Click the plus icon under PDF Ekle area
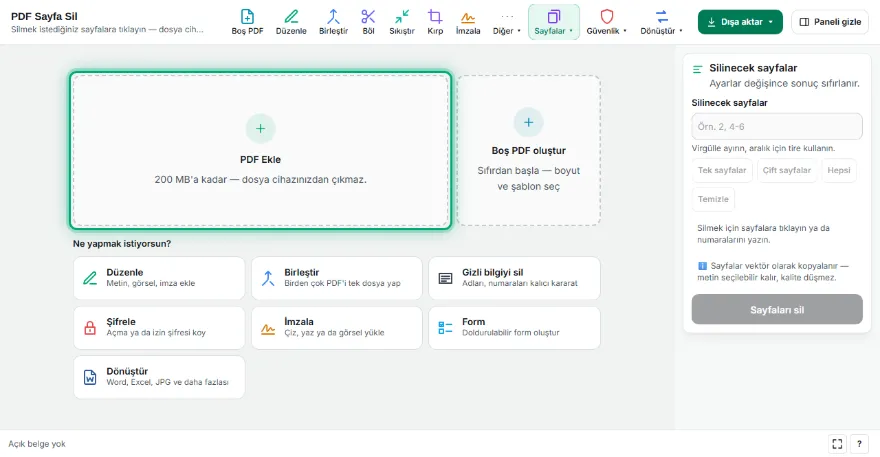The image size is (880, 457). coord(260,129)
